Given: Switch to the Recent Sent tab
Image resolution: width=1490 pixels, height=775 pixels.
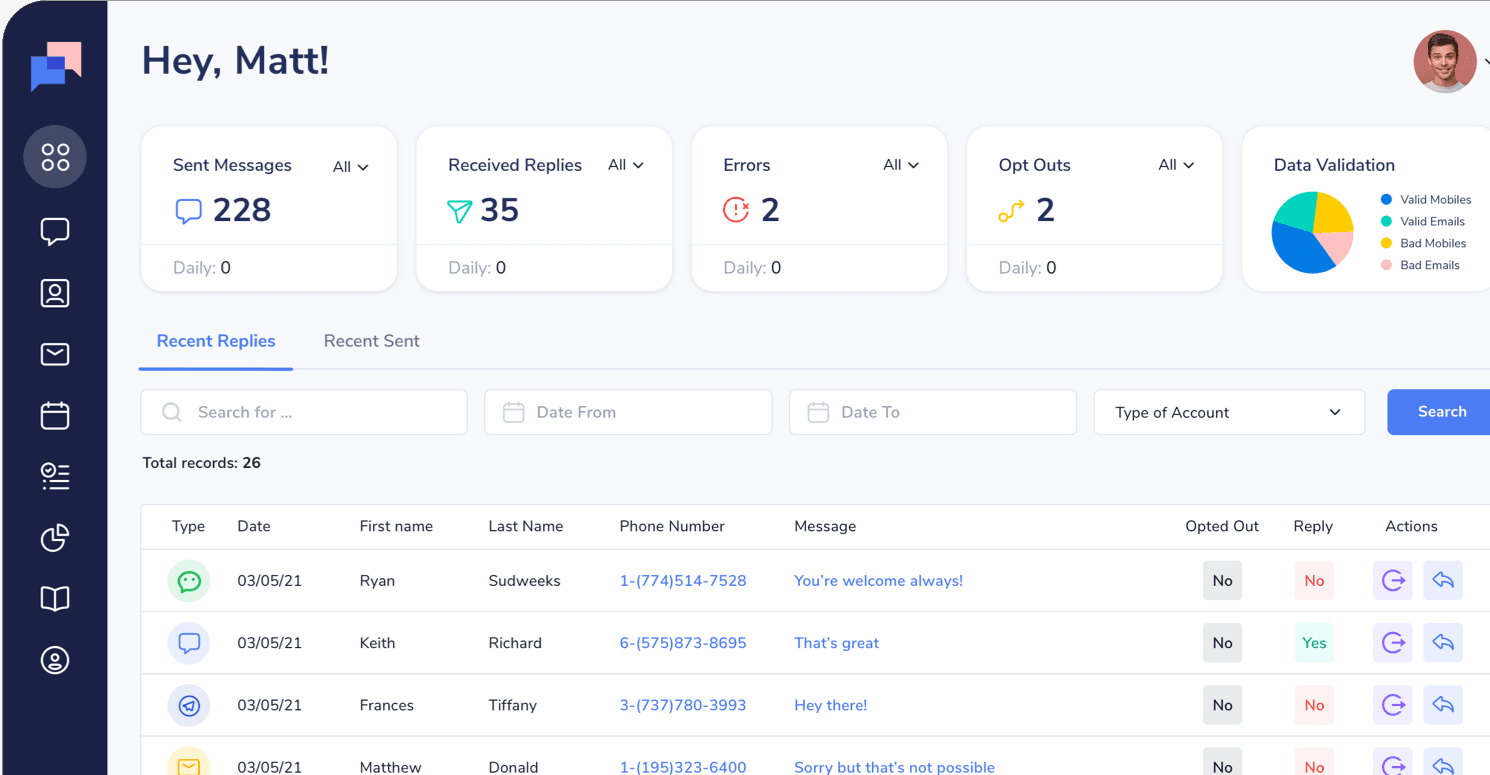Looking at the screenshot, I should click(371, 341).
